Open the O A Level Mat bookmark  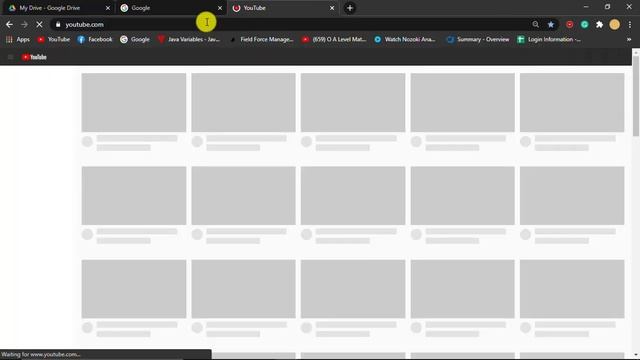coord(334,39)
